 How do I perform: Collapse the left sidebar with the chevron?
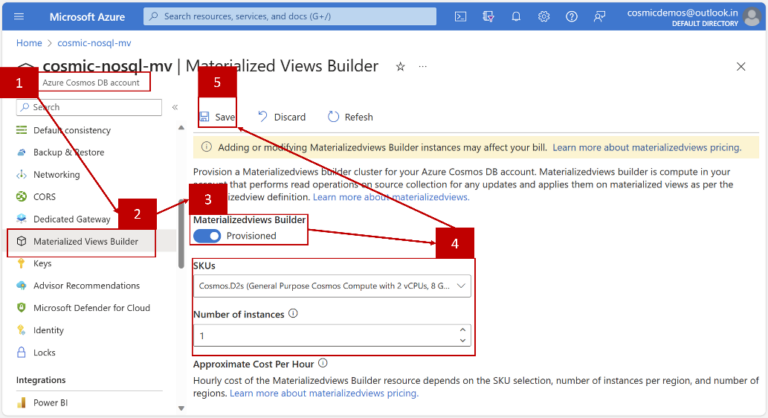tap(175, 107)
